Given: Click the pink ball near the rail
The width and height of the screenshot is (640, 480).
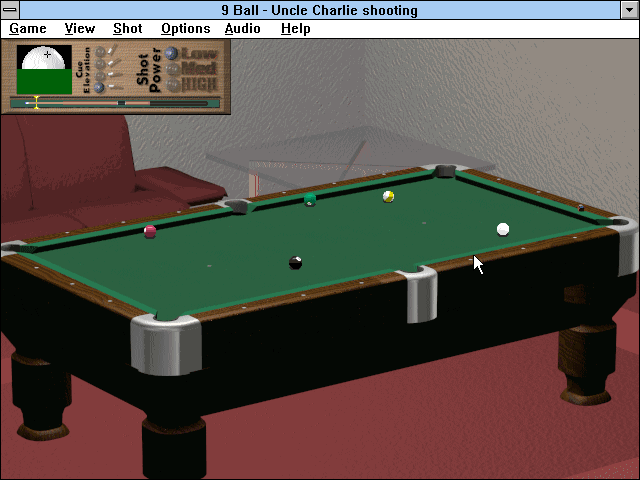Looking at the screenshot, I should [150, 231].
